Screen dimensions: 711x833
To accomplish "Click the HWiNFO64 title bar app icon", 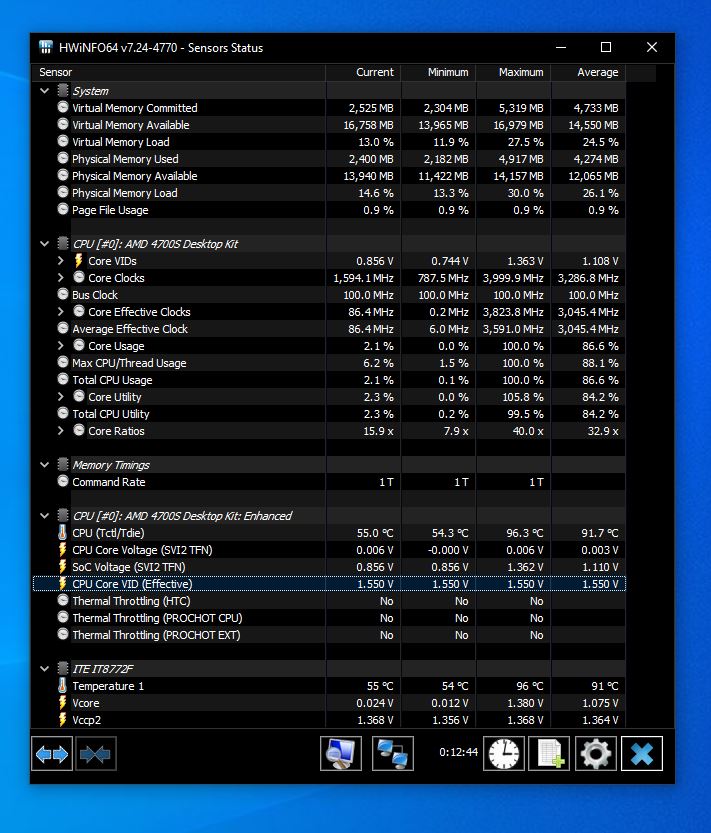I will [x=46, y=47].
